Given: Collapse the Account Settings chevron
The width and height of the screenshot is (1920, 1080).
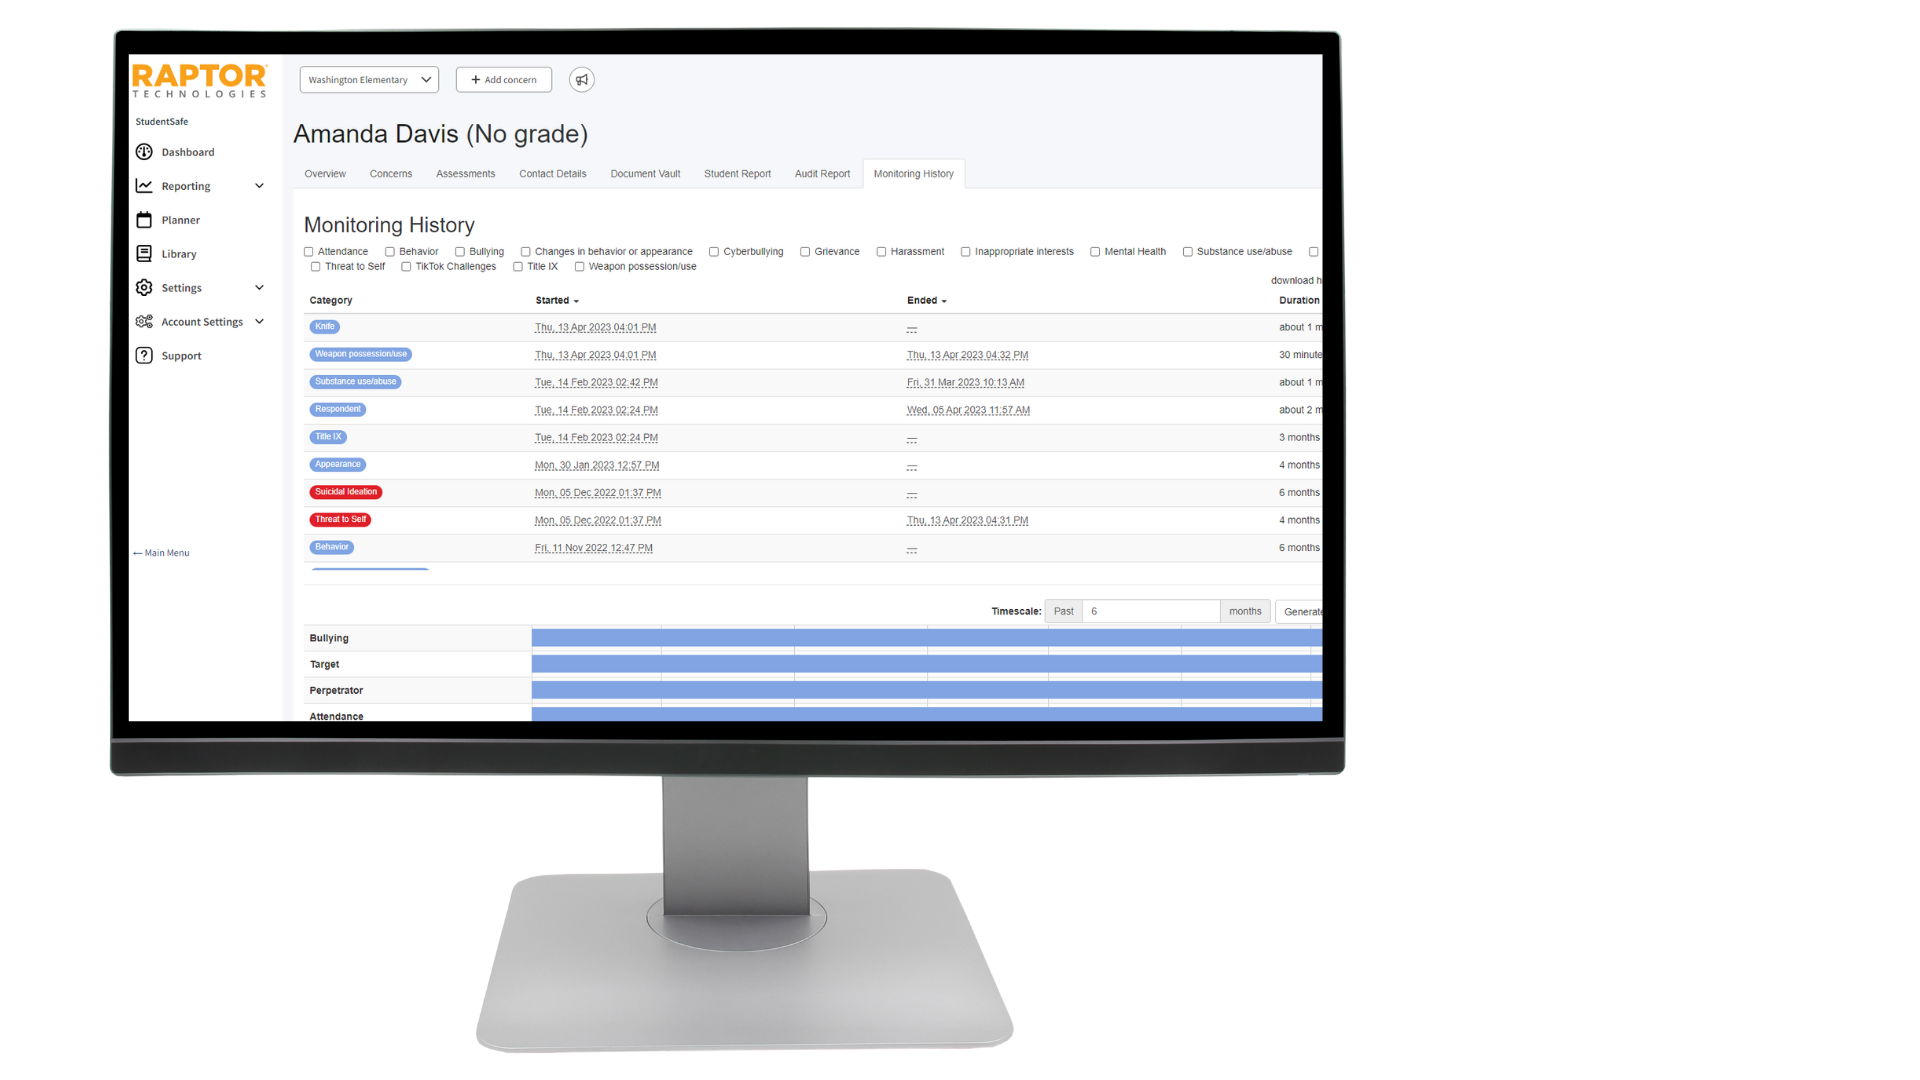Looking at the screenshot, I should 259,321.
